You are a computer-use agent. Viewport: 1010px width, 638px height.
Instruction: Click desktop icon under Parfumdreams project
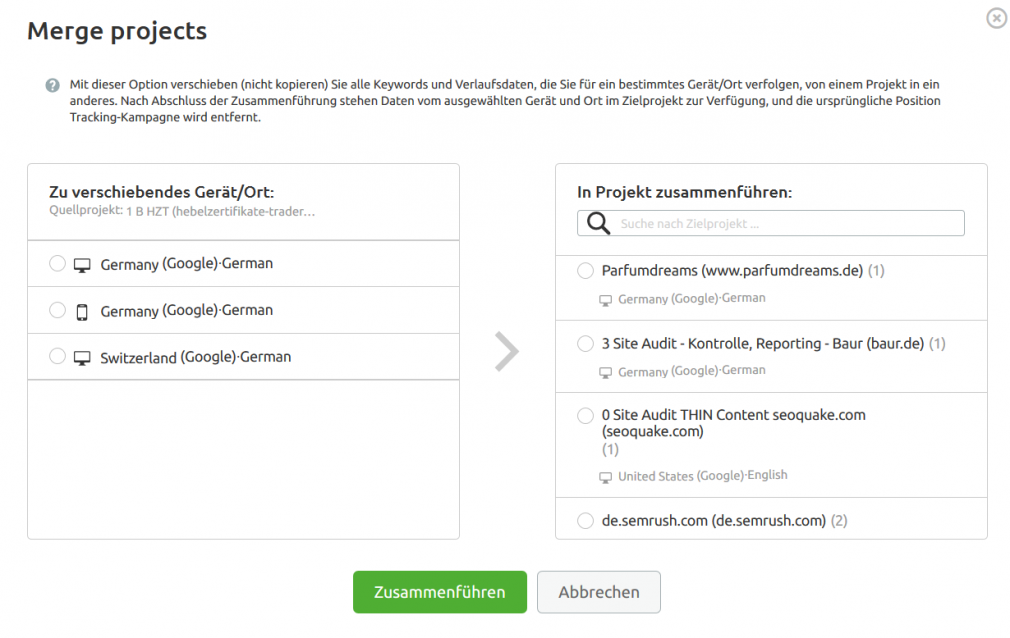605,300
